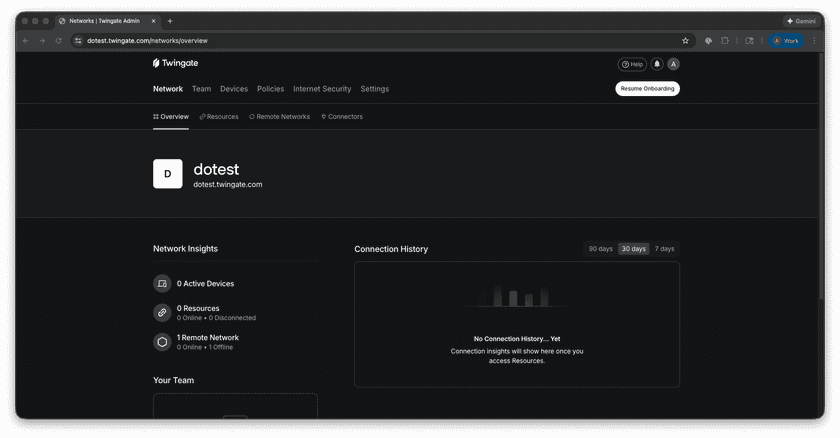
Task: Open the user avatar menu
Action: 673,64
